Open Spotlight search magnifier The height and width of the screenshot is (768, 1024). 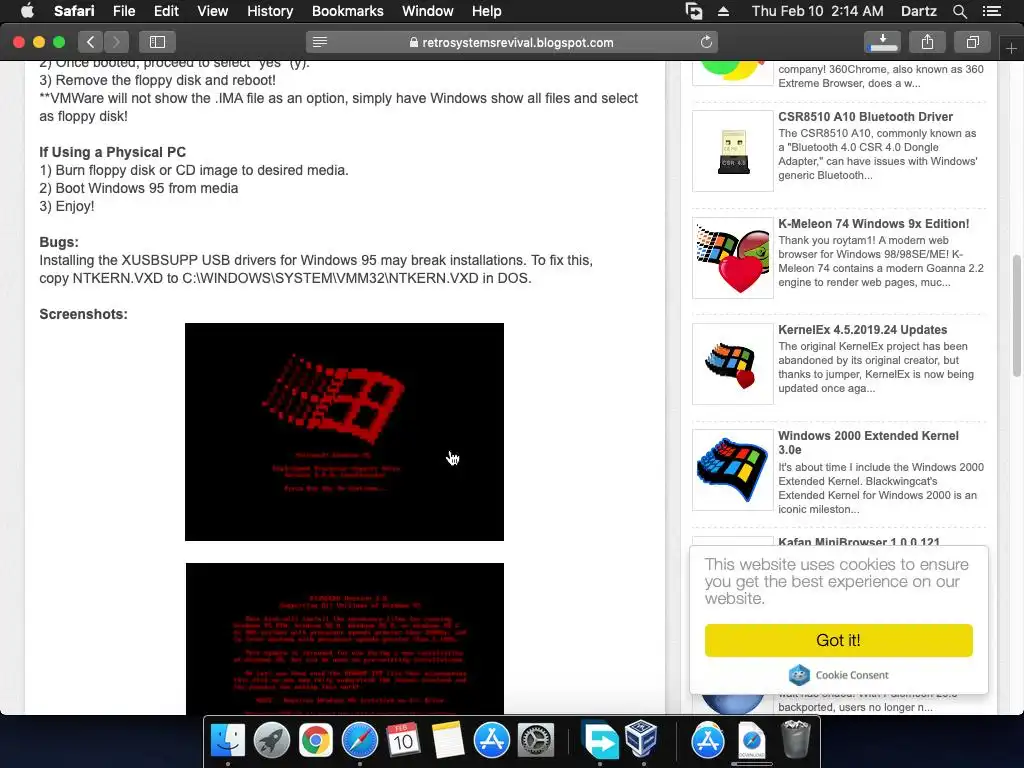tap(959, 11)
